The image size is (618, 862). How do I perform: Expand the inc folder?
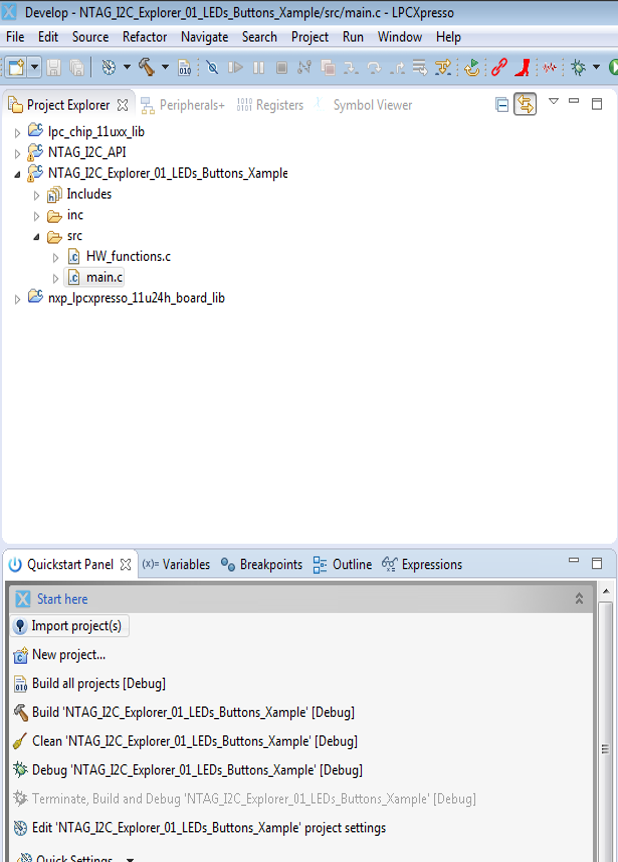pos(36,216)
